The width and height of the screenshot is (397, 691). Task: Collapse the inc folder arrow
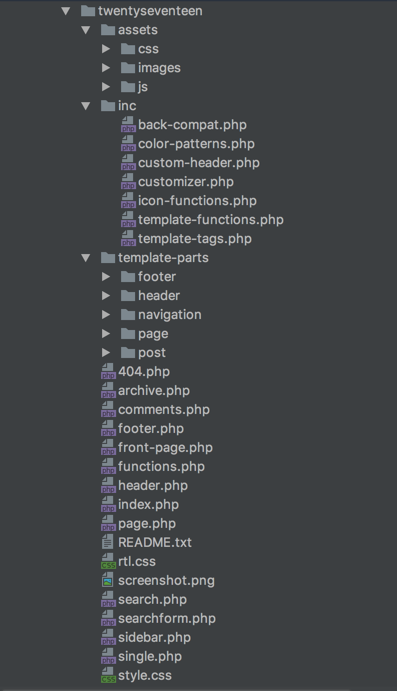tap(86, 106)
